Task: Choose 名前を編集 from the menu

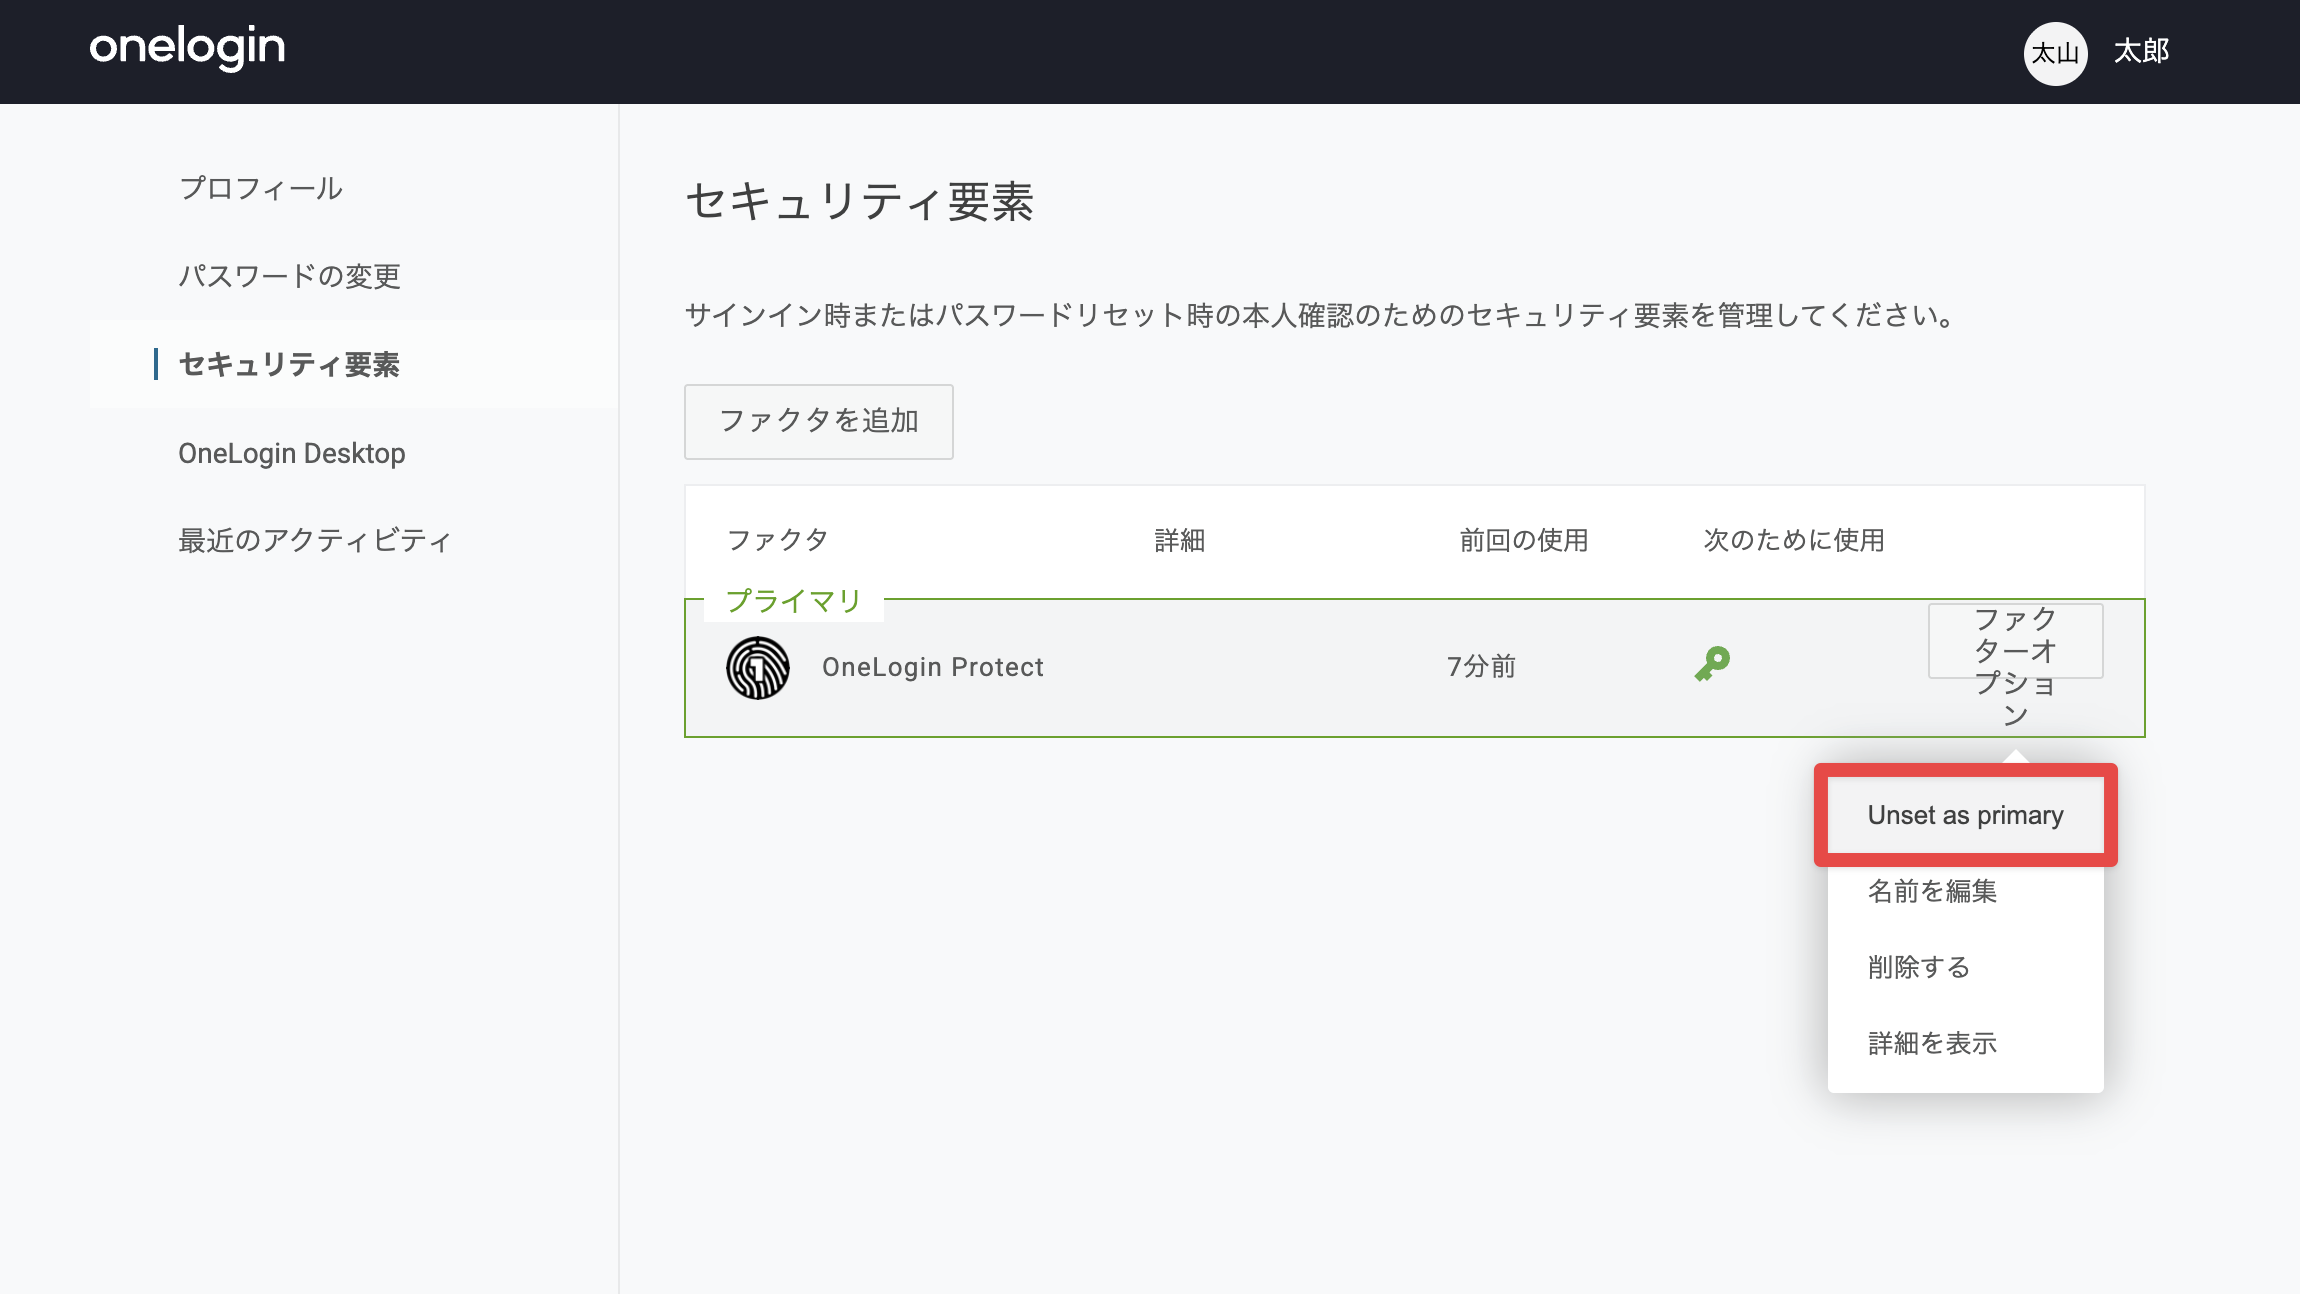Action: coord(1965,891)
